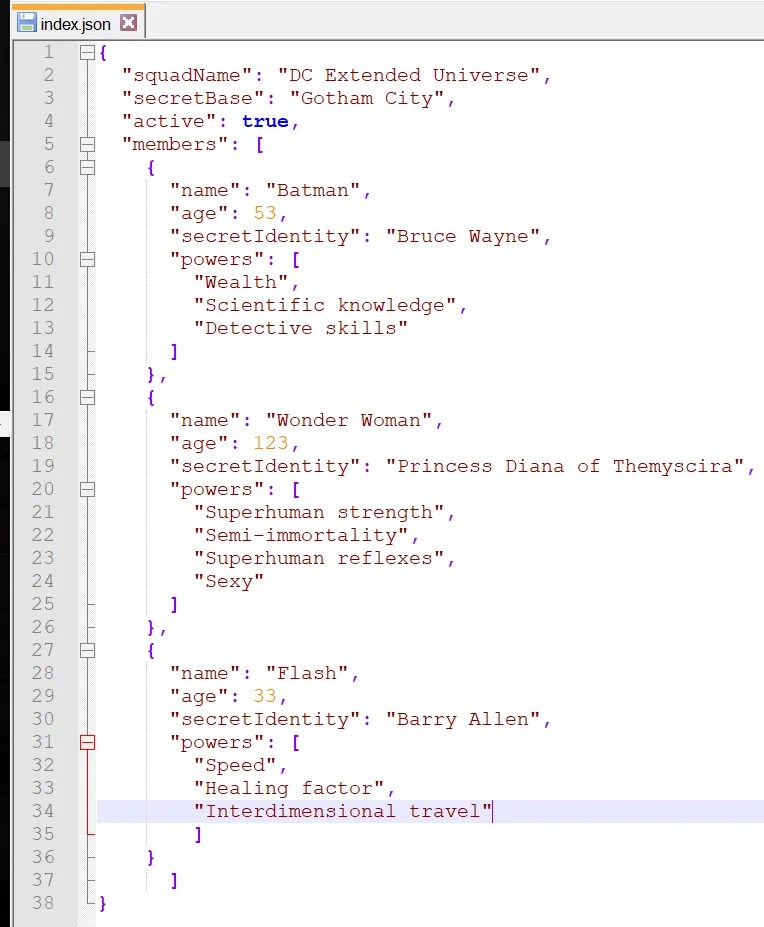This screenshot has height=927, width=764.
Task: Click line number 38 in the margin
Action: click(43, 903)
